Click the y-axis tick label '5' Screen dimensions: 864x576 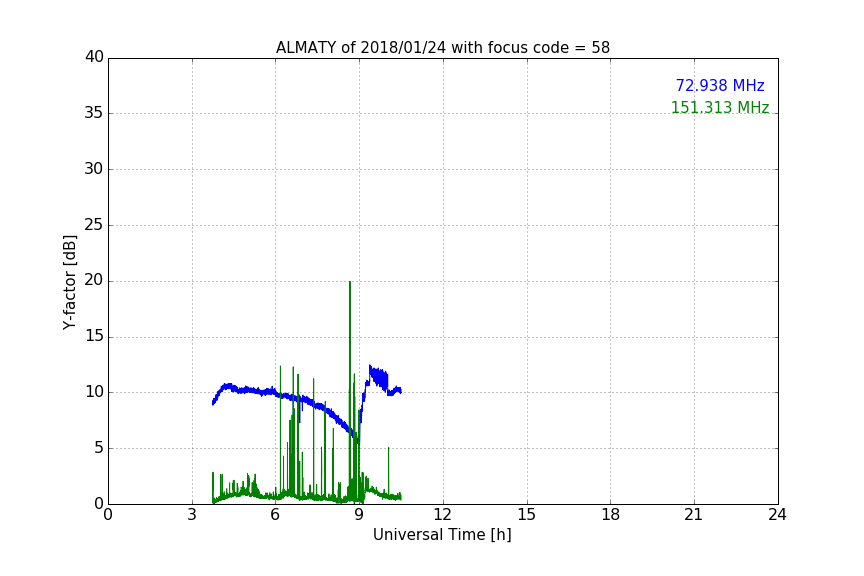pyautogui.click(x=99, y=448)
